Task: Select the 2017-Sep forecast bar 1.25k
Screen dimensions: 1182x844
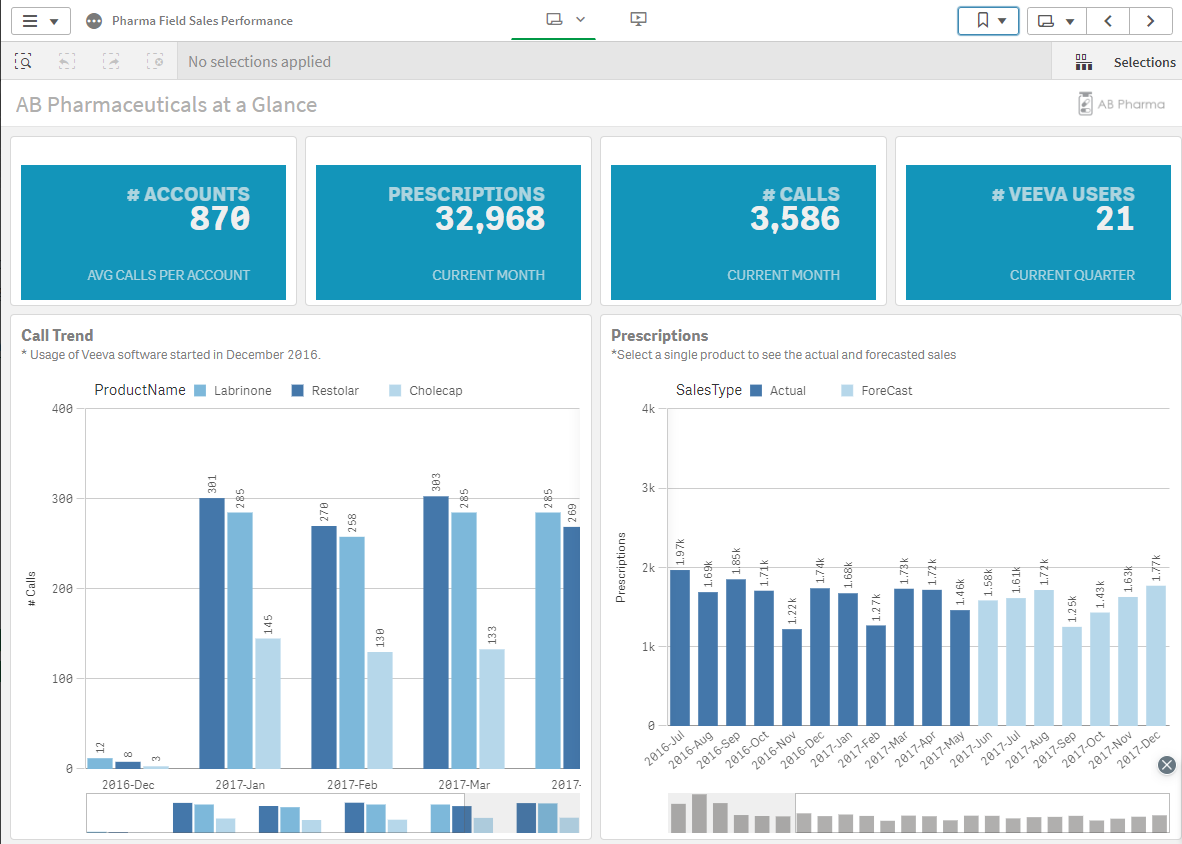Action: (x=1072, y=676)
